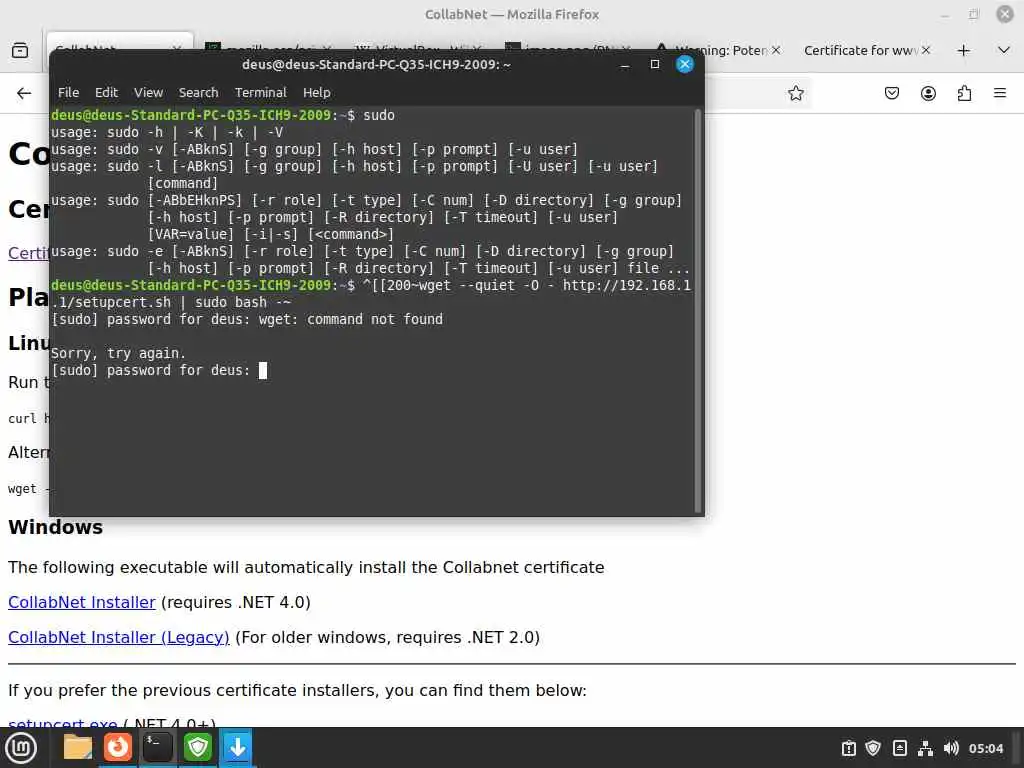Close the Warning: Potential tab
The image size is (1024, 768).
click(776, 50)
